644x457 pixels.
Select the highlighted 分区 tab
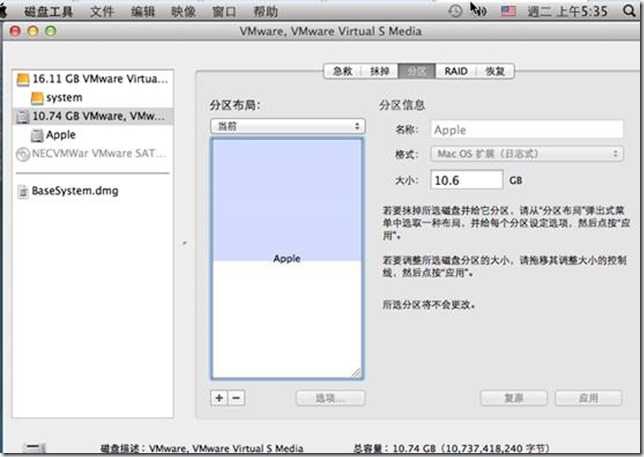pyautogui.click(x=417, y=71)
